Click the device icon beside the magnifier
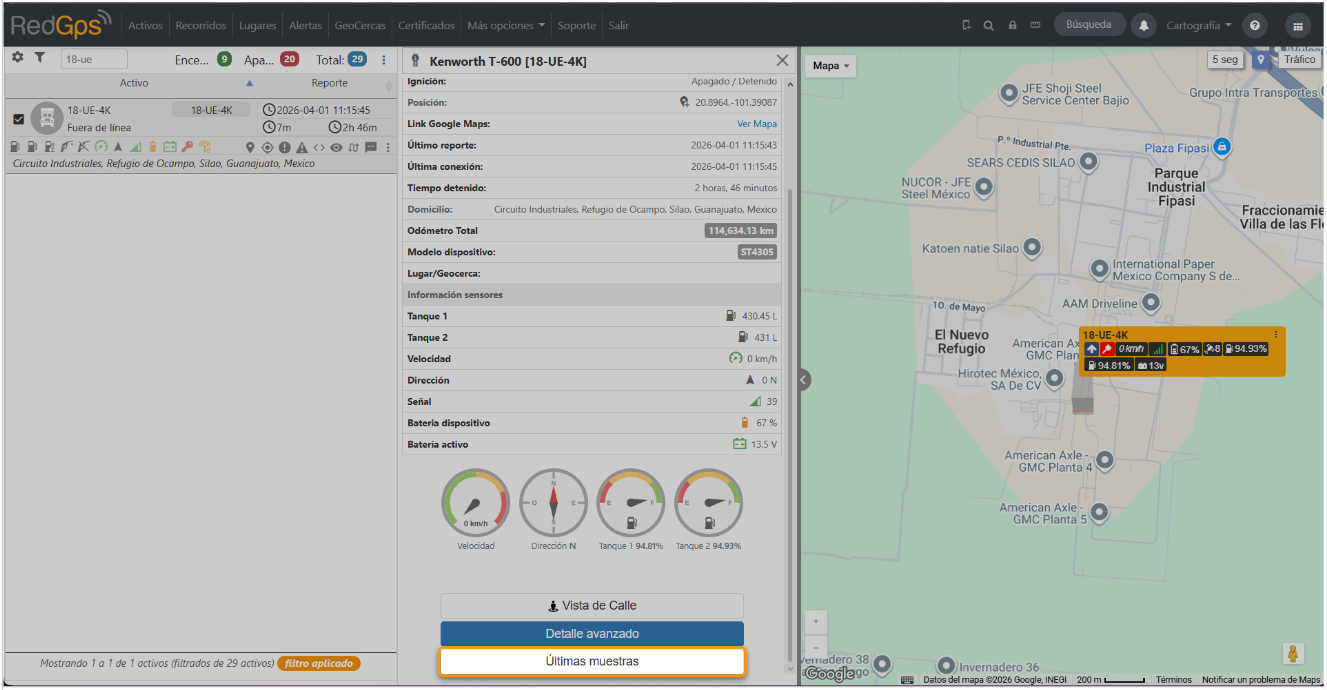 966,25
